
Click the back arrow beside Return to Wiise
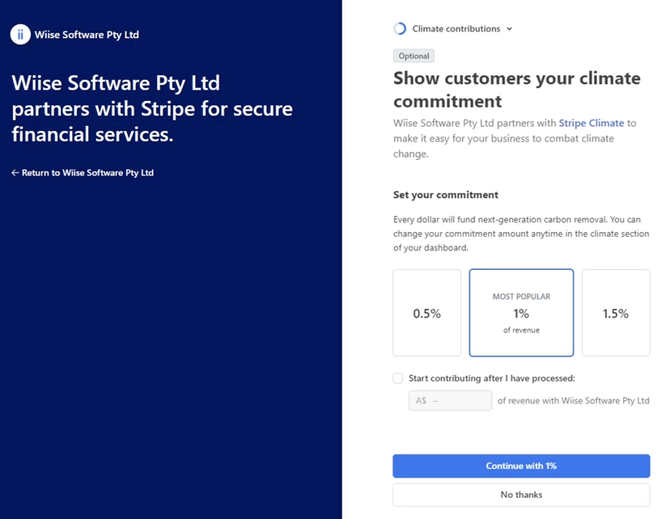tap(15, 173)
